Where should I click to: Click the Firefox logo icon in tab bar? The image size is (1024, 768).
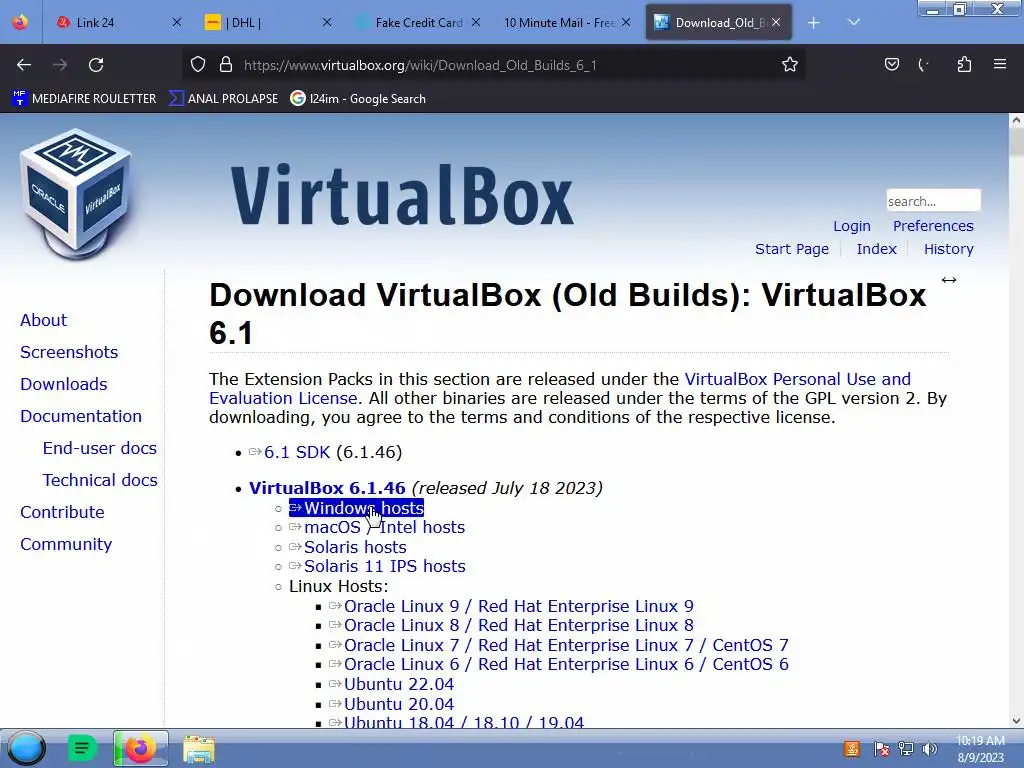click(x=20, y=22)
